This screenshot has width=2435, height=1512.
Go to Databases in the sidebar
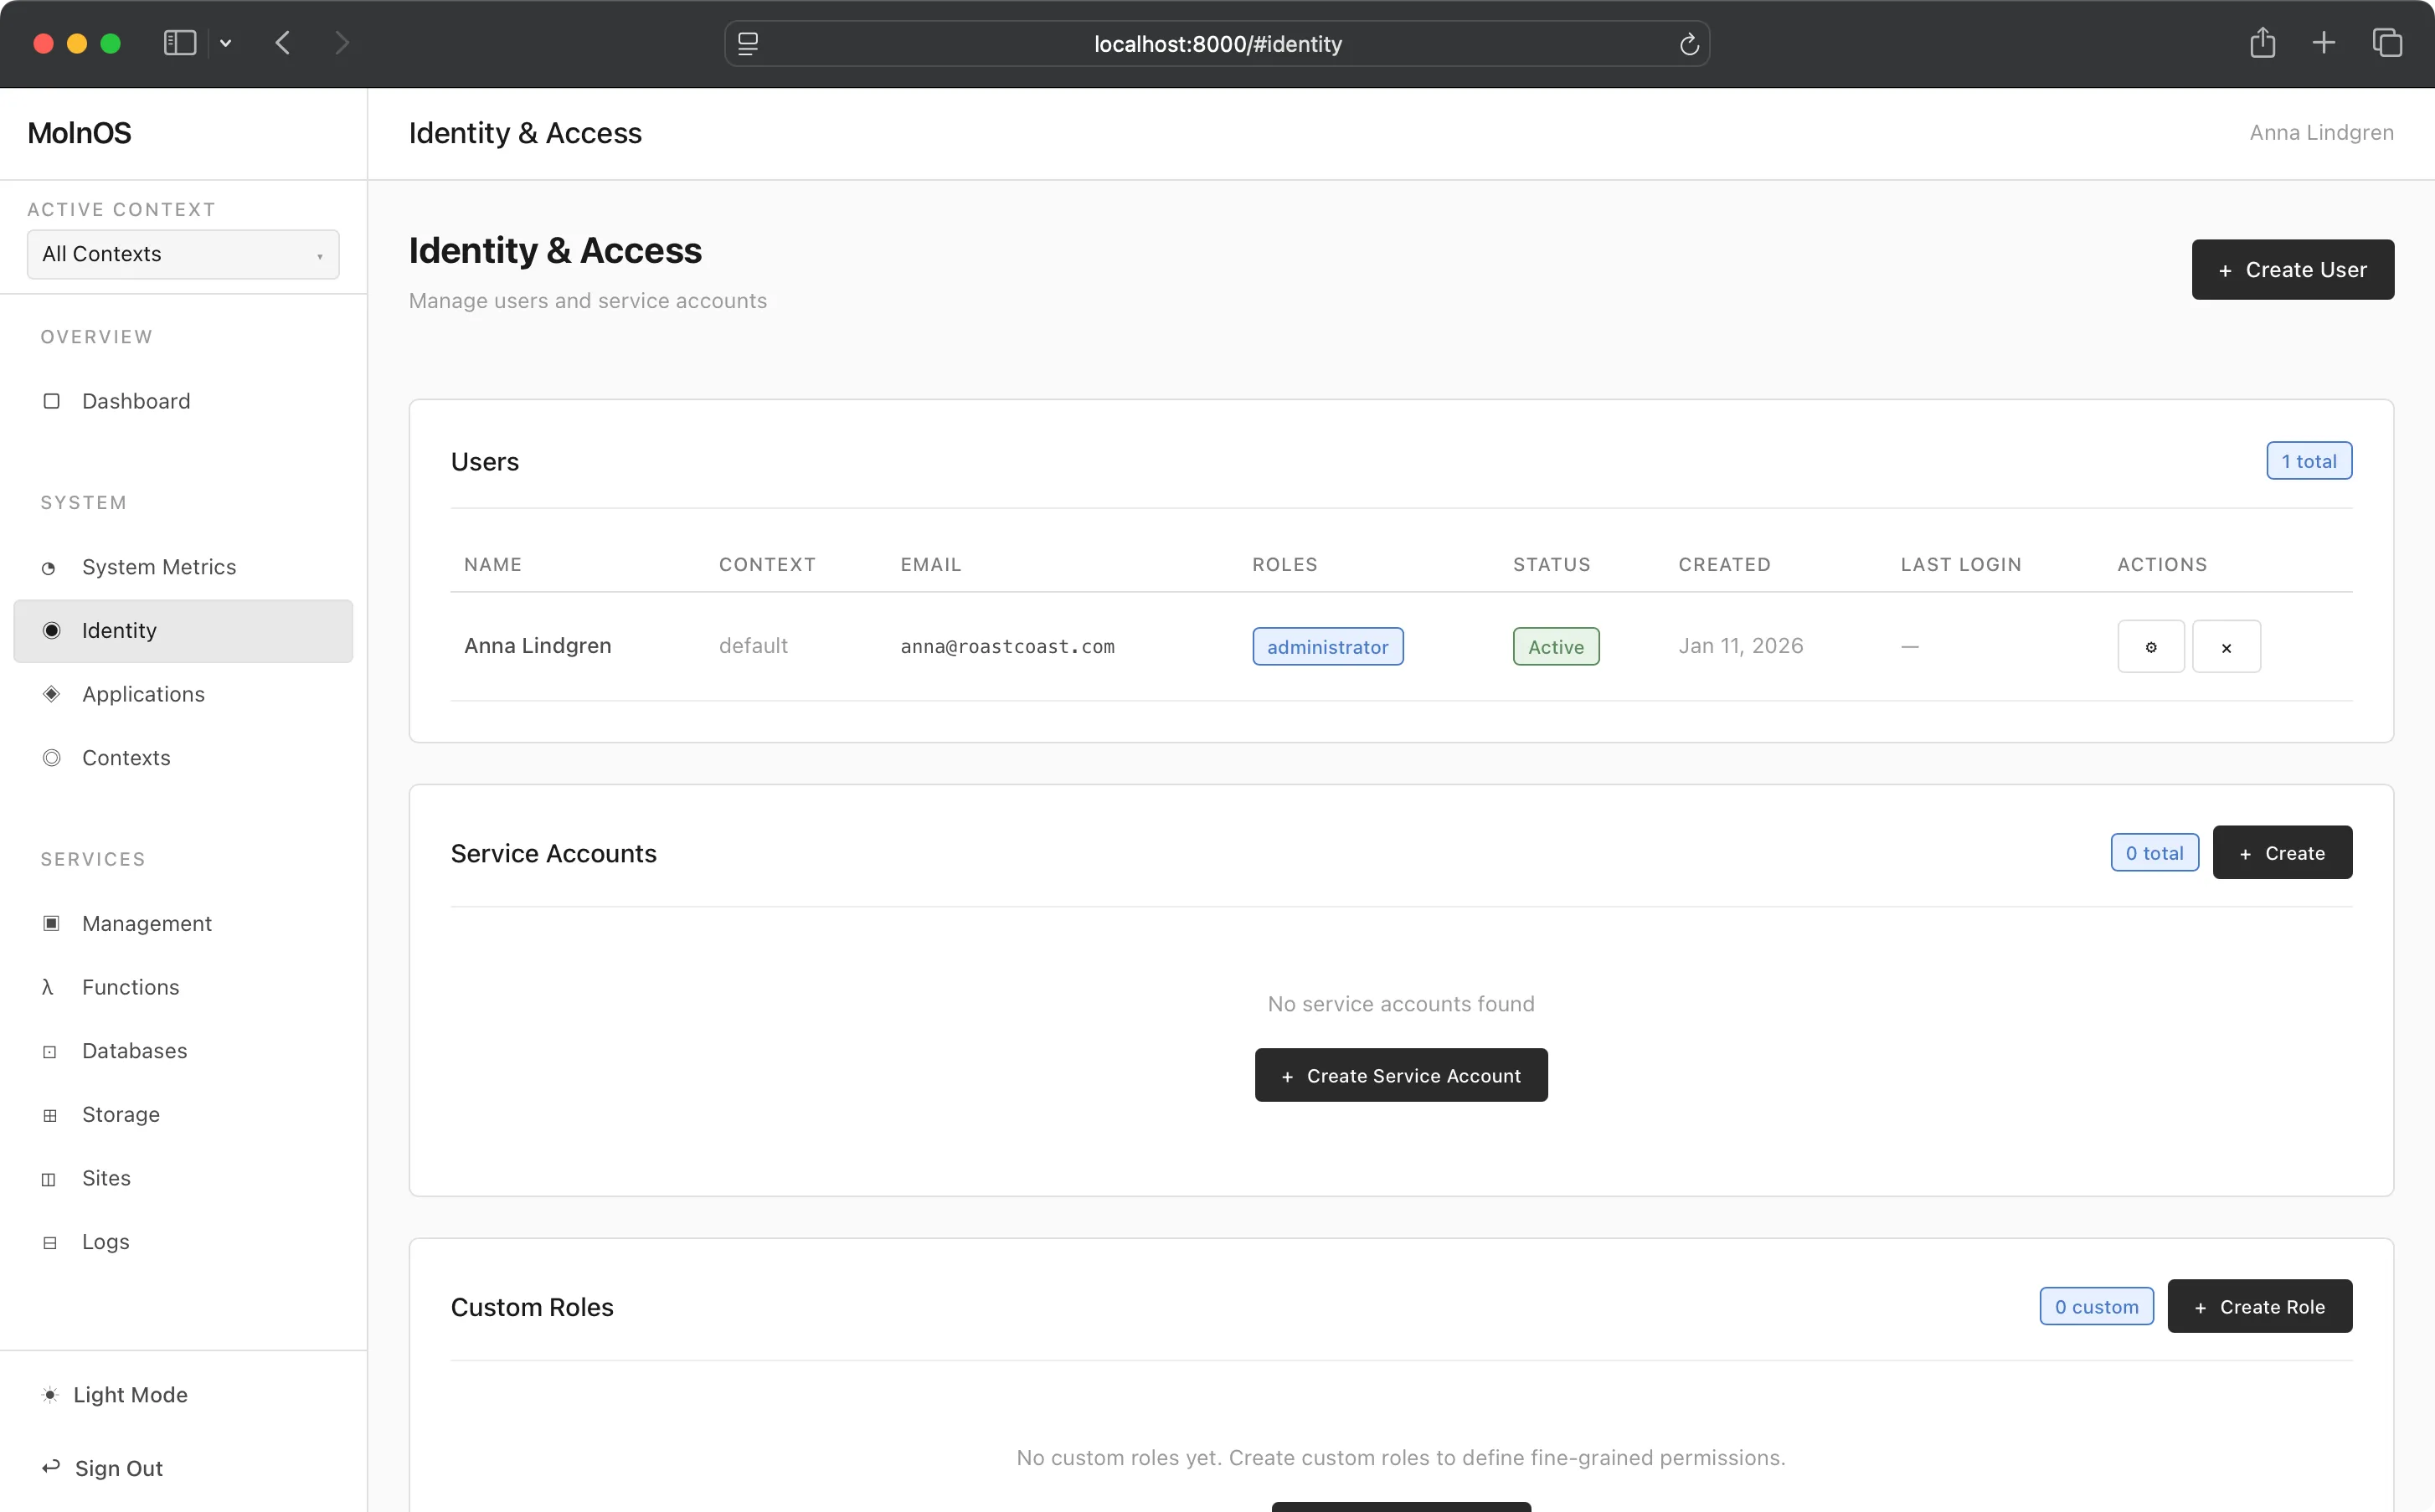pos(134,1050)
